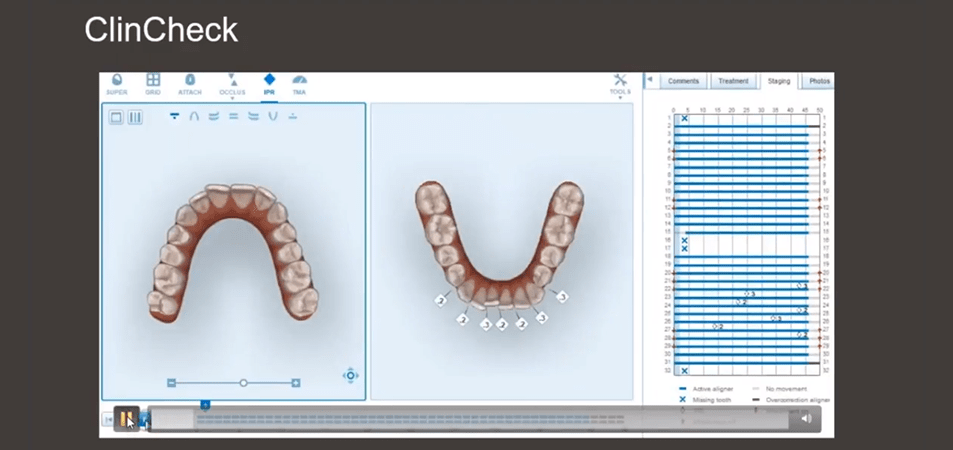Select the lower occlusal view icon
Viewport: 953px width, 450px height.
coord(292,116)
